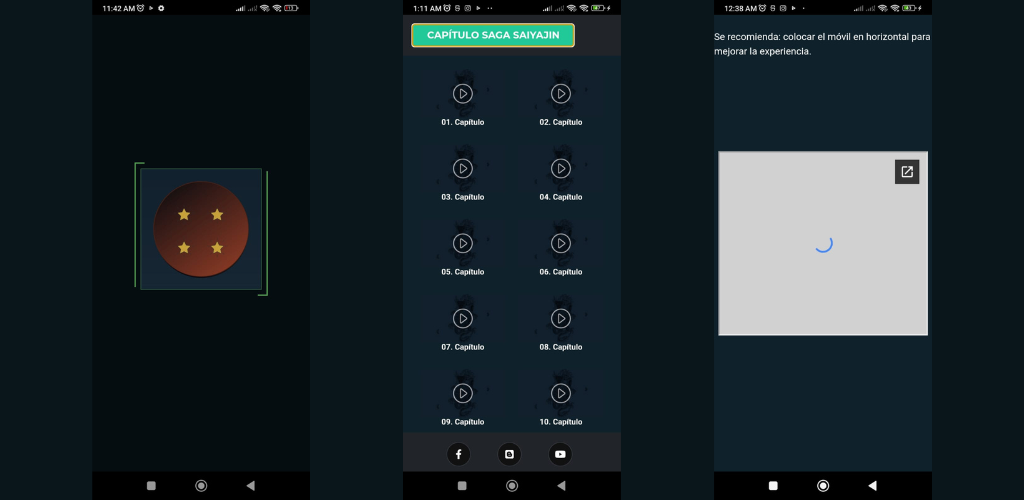Image resolution: width=1024 pixels, height=500 pixels.
Task: Click the '02. Capítulo' label text
Action: (561, 122)
